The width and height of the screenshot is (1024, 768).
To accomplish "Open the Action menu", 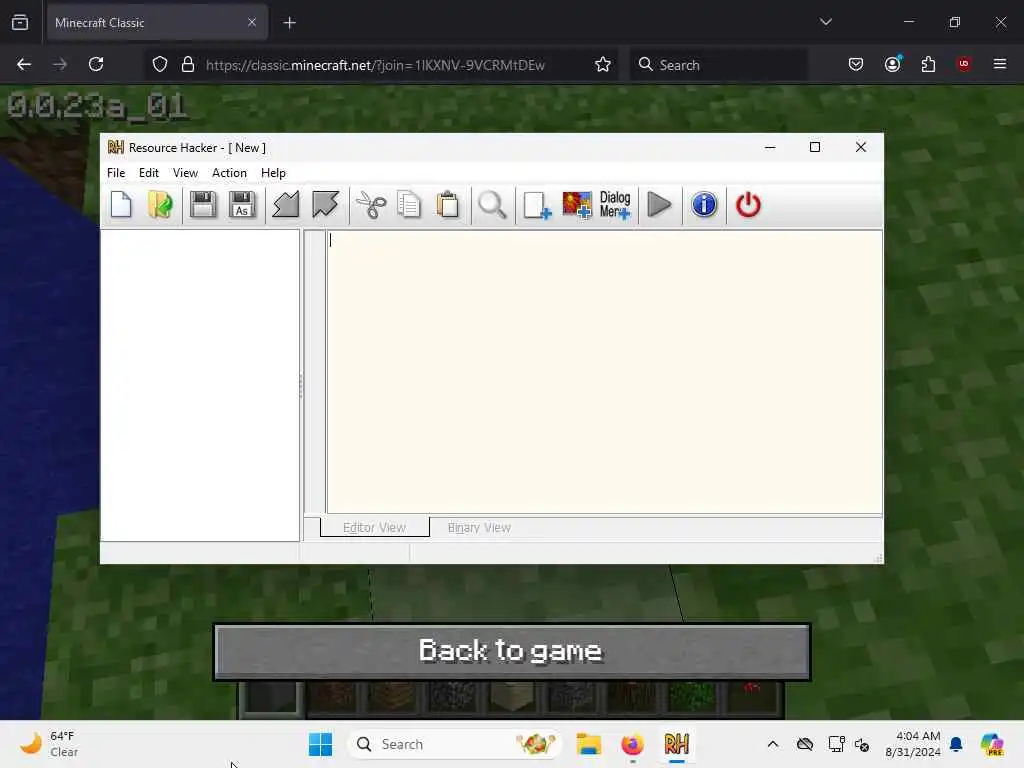I will pos(229,173).
